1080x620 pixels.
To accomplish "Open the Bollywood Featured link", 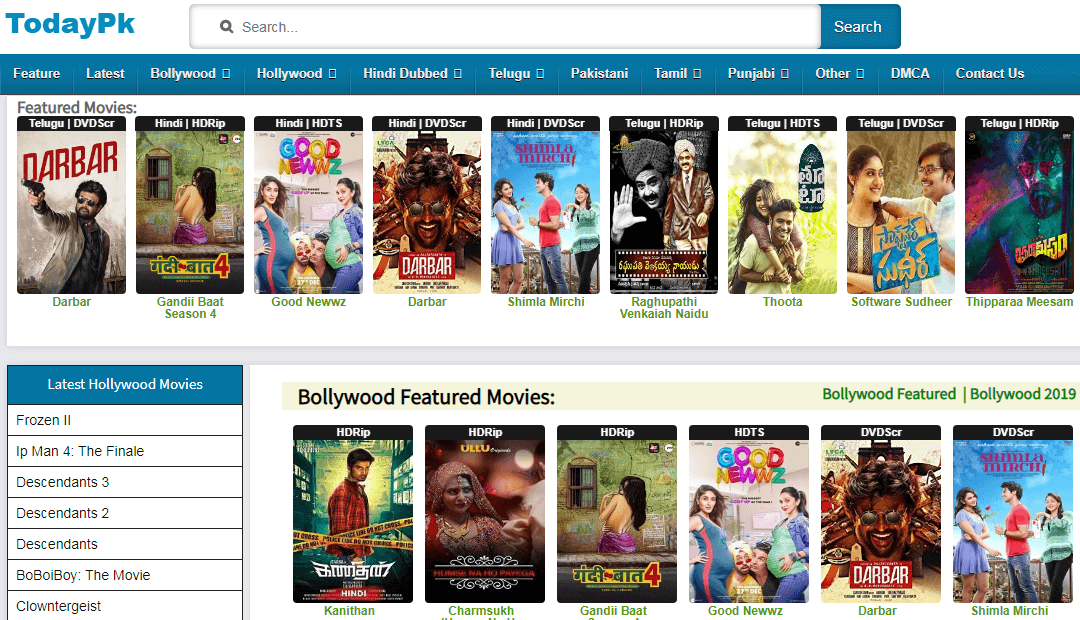I will (889, 394).
